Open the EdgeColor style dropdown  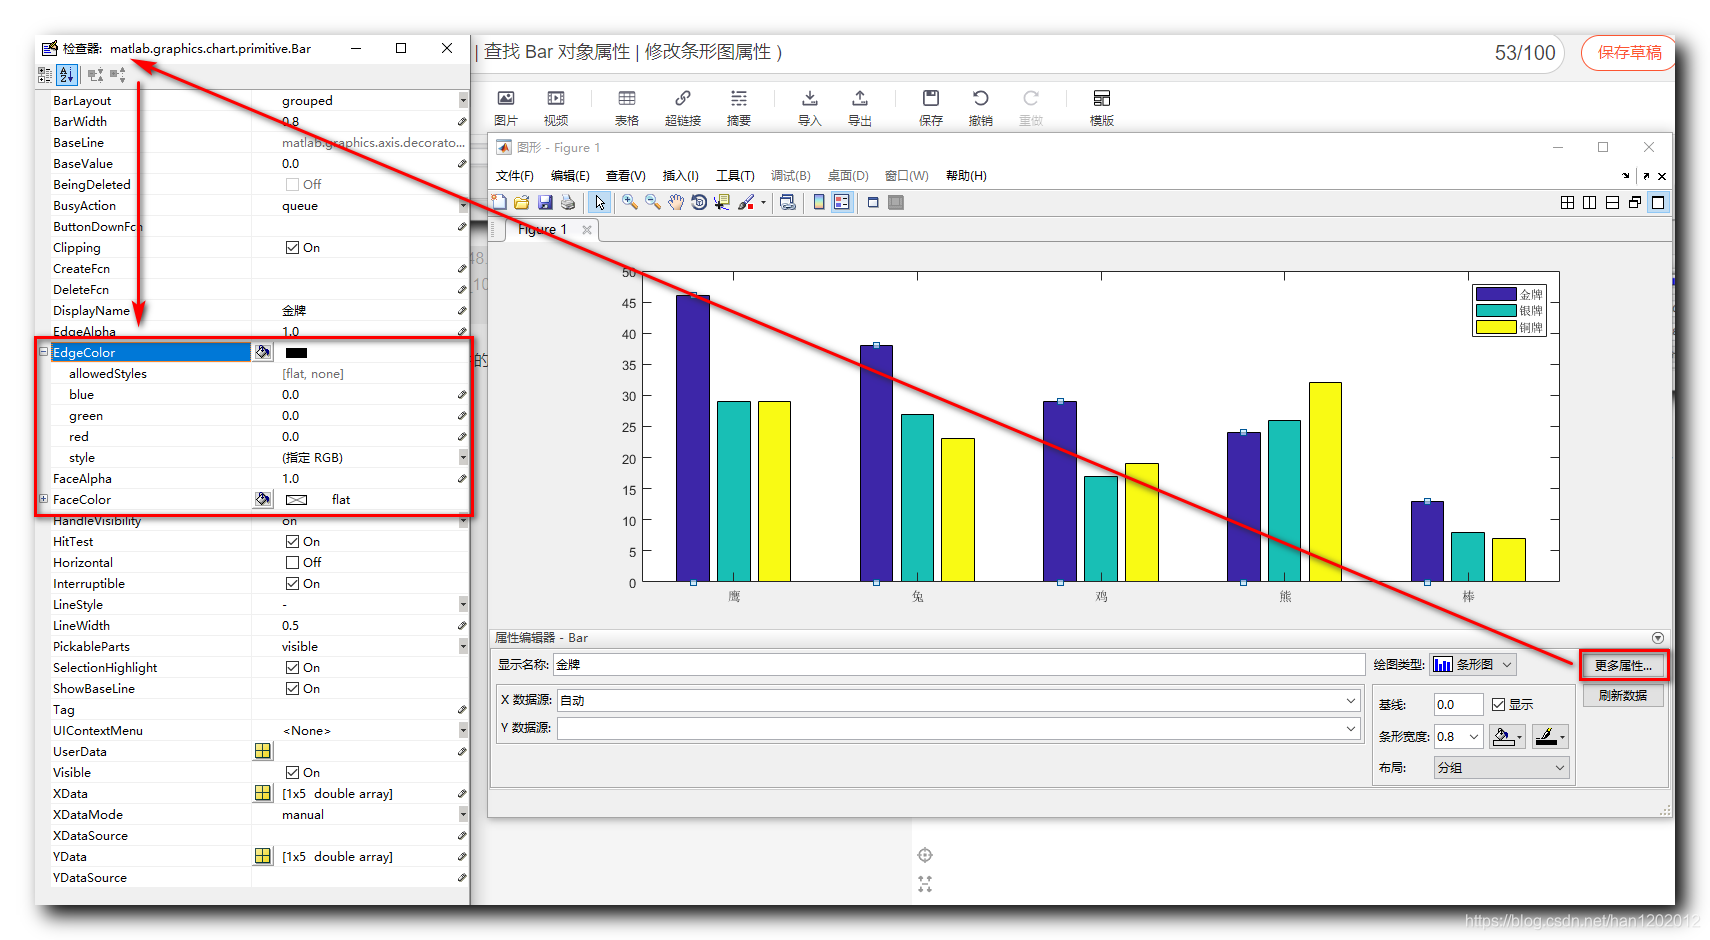click(463, 457)
